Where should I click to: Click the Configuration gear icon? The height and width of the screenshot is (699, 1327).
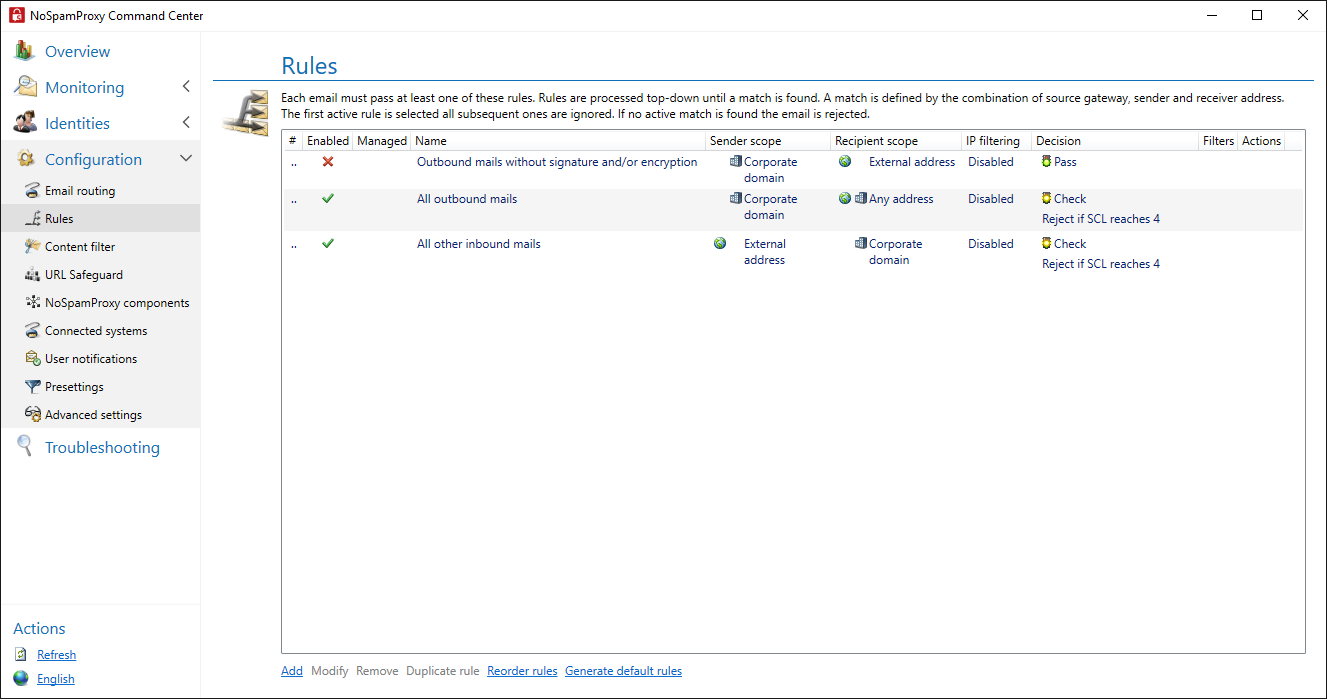[x=25, y=159]
